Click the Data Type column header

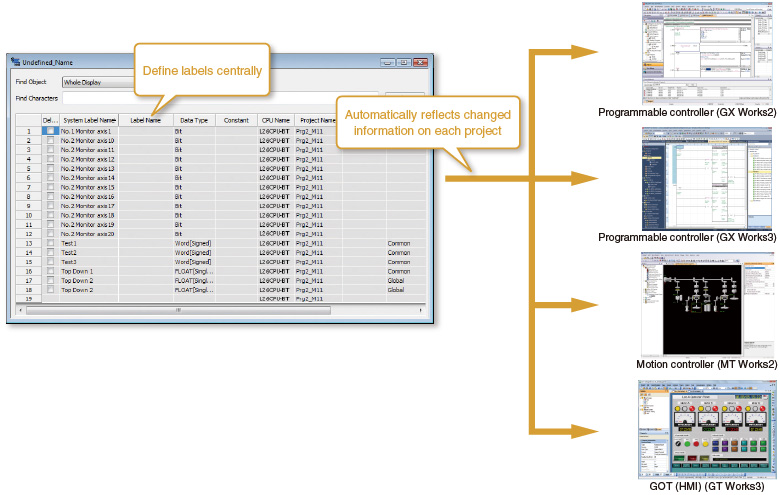[x=194, y=120]
